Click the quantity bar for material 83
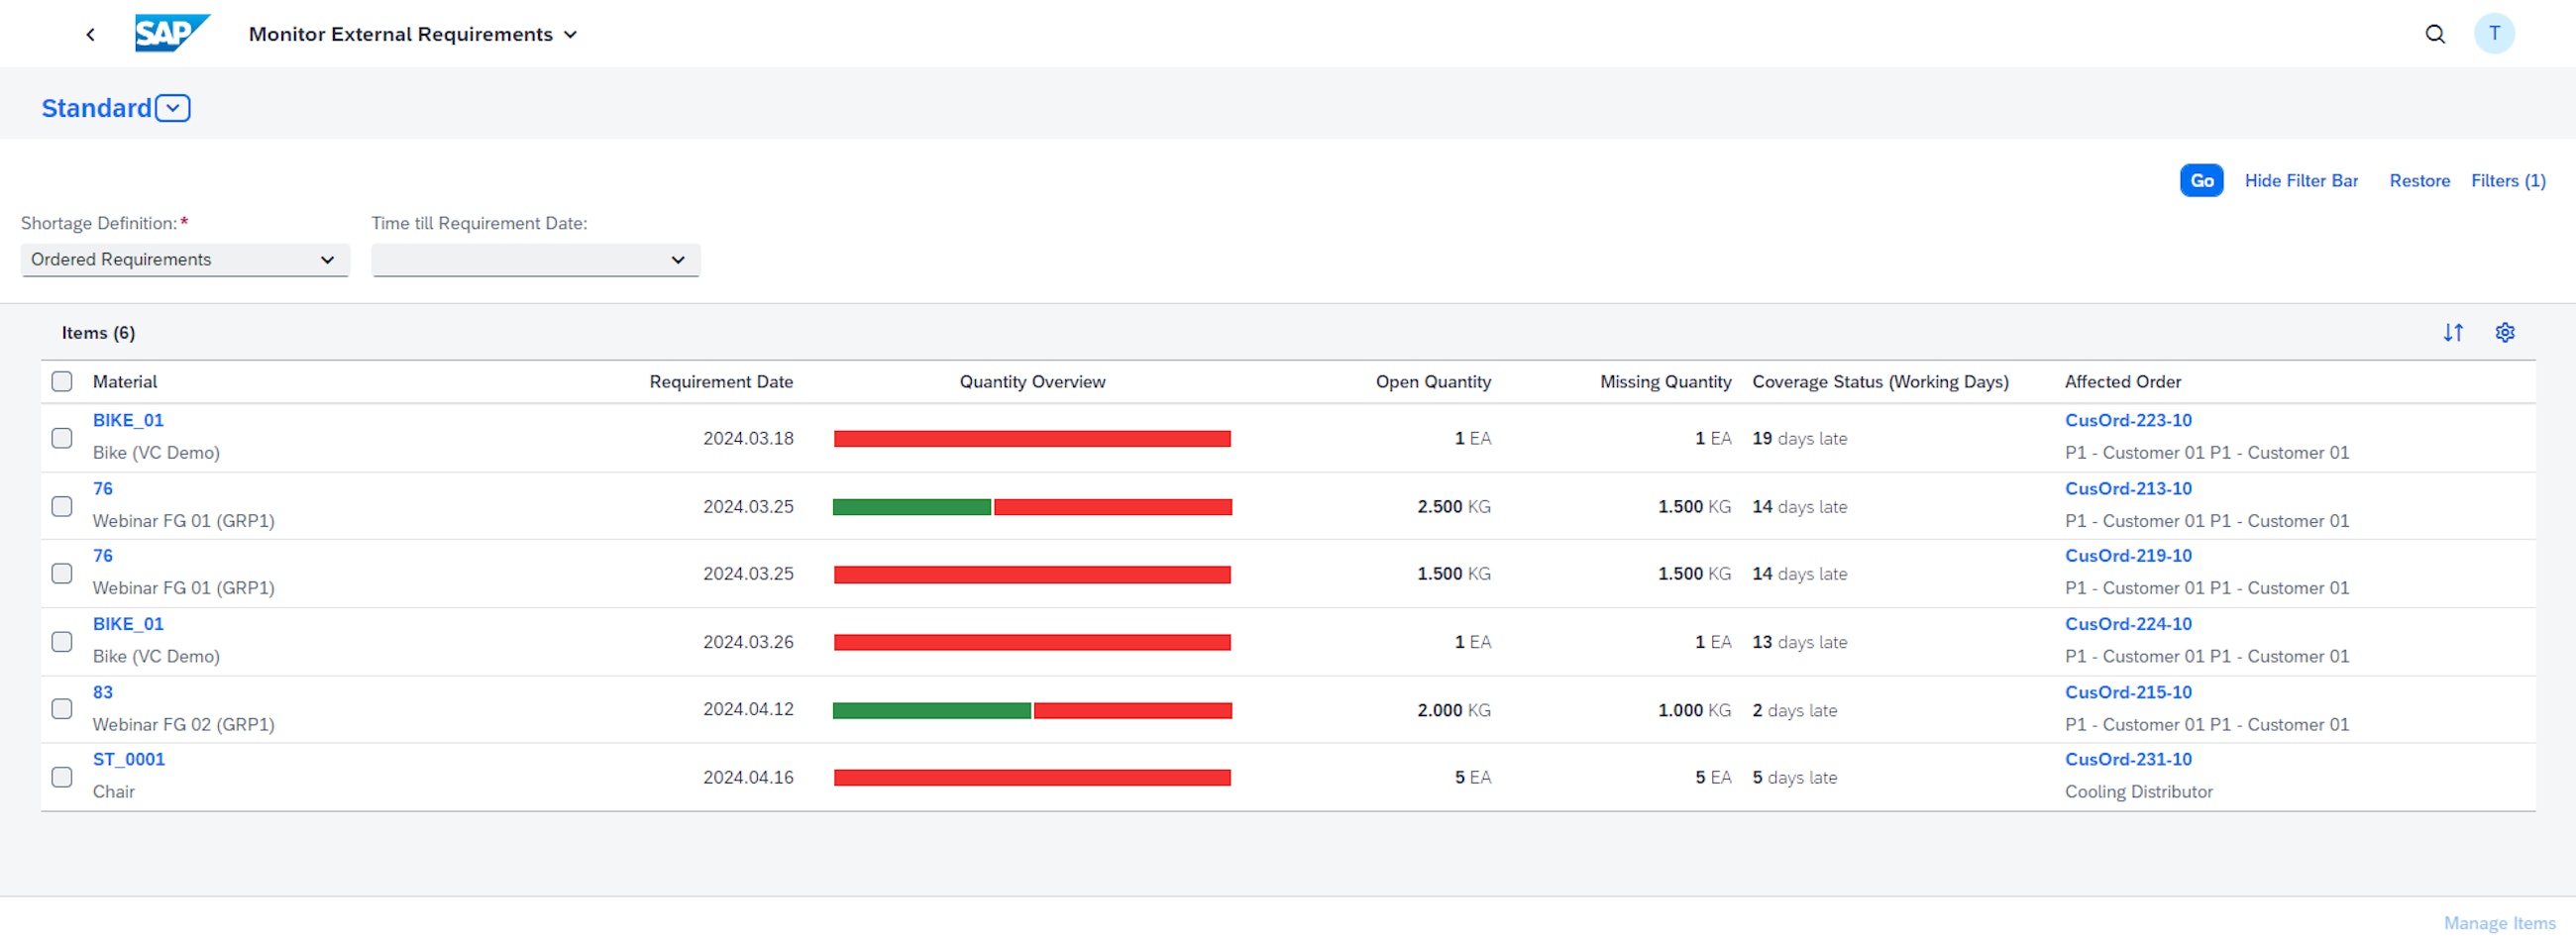The image size is (2576, 946). coord(1032,710)
